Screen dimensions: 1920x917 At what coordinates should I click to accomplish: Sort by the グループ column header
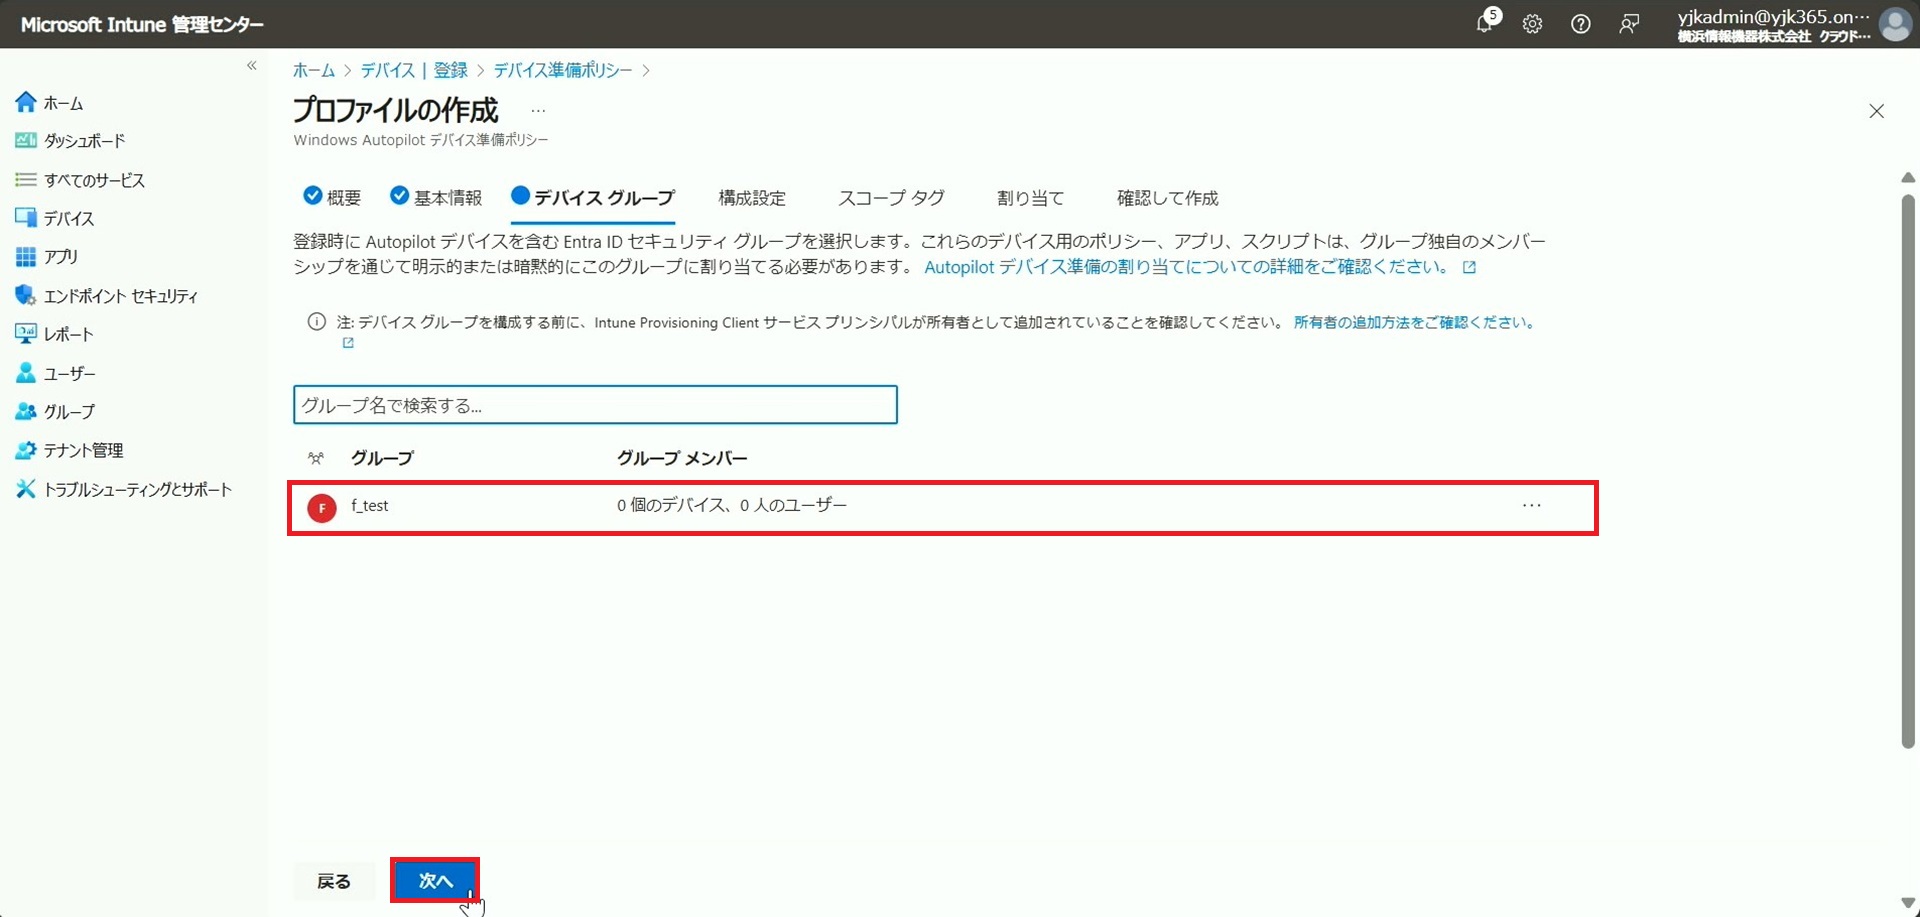pos(382,458)
